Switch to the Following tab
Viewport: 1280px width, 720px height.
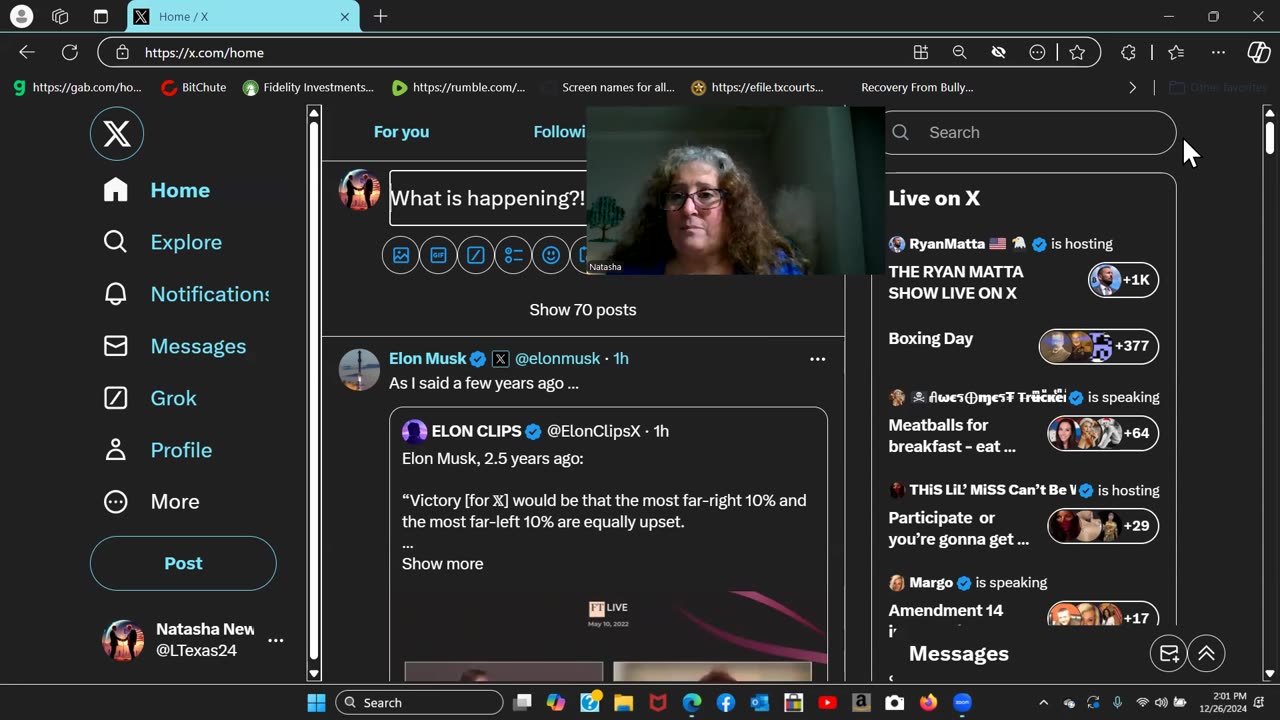pos(560,132)
